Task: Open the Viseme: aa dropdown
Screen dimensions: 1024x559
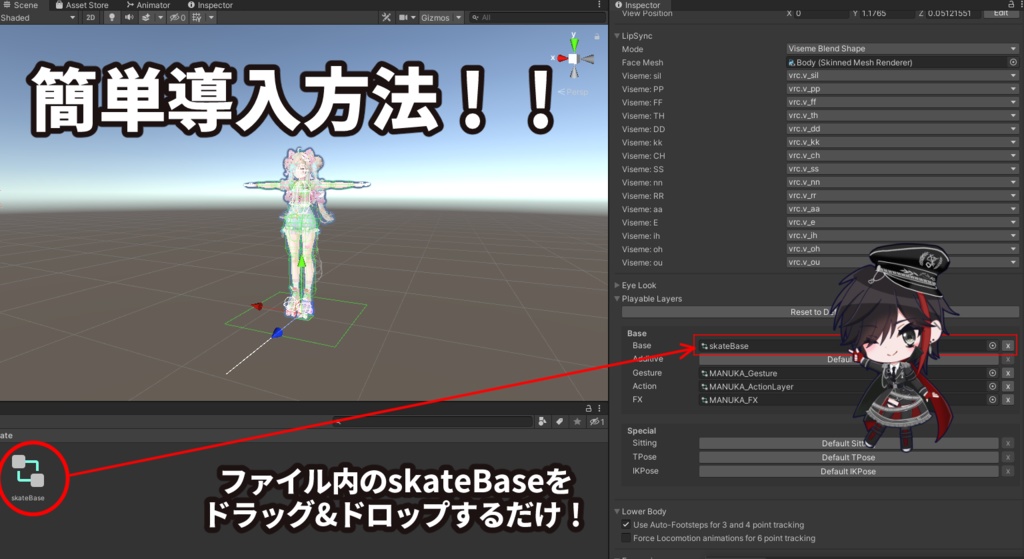Action: click(902, 209)
